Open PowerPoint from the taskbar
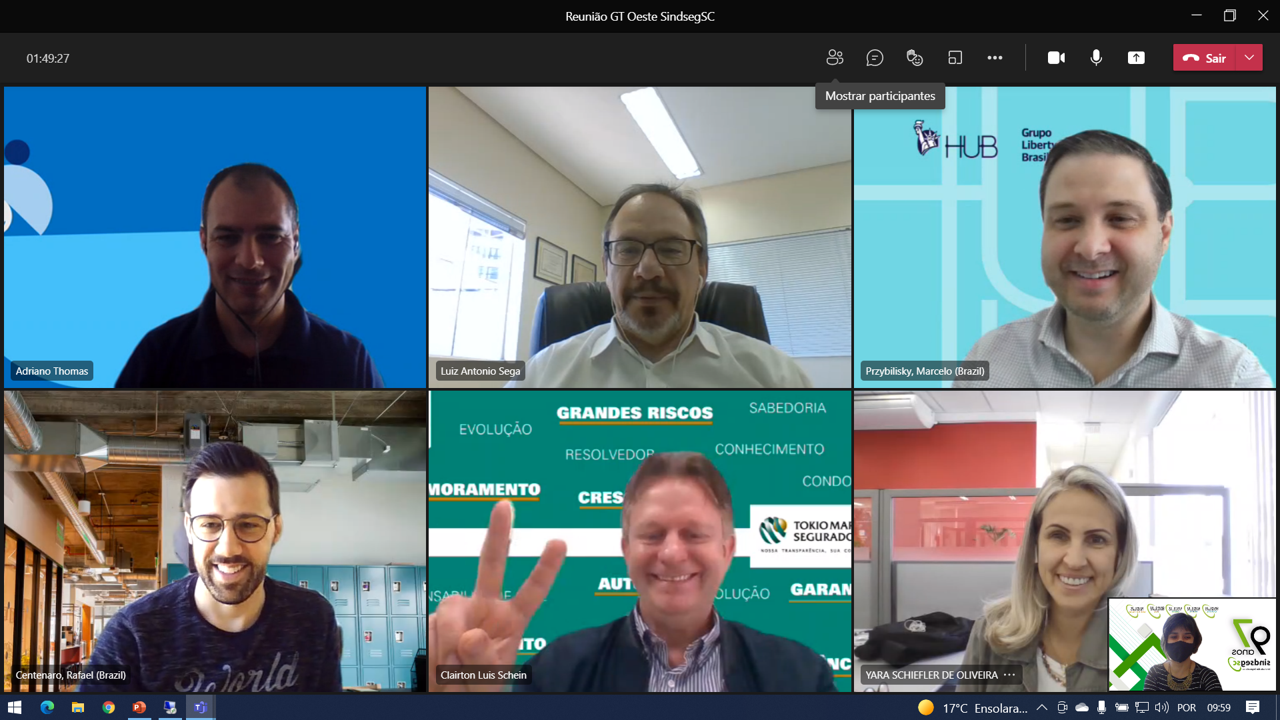This screenshot has height=720, width=1280. [139, 708]
